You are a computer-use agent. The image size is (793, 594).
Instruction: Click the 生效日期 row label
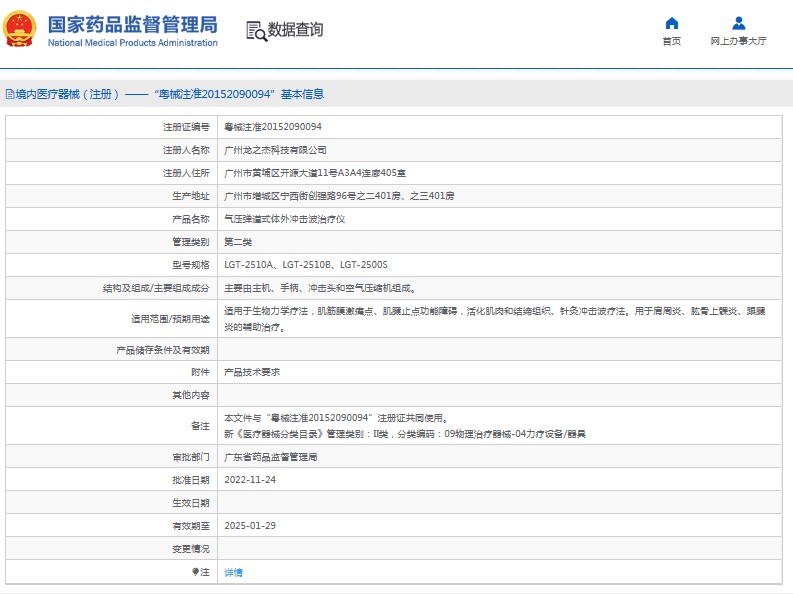coord(190,503)
